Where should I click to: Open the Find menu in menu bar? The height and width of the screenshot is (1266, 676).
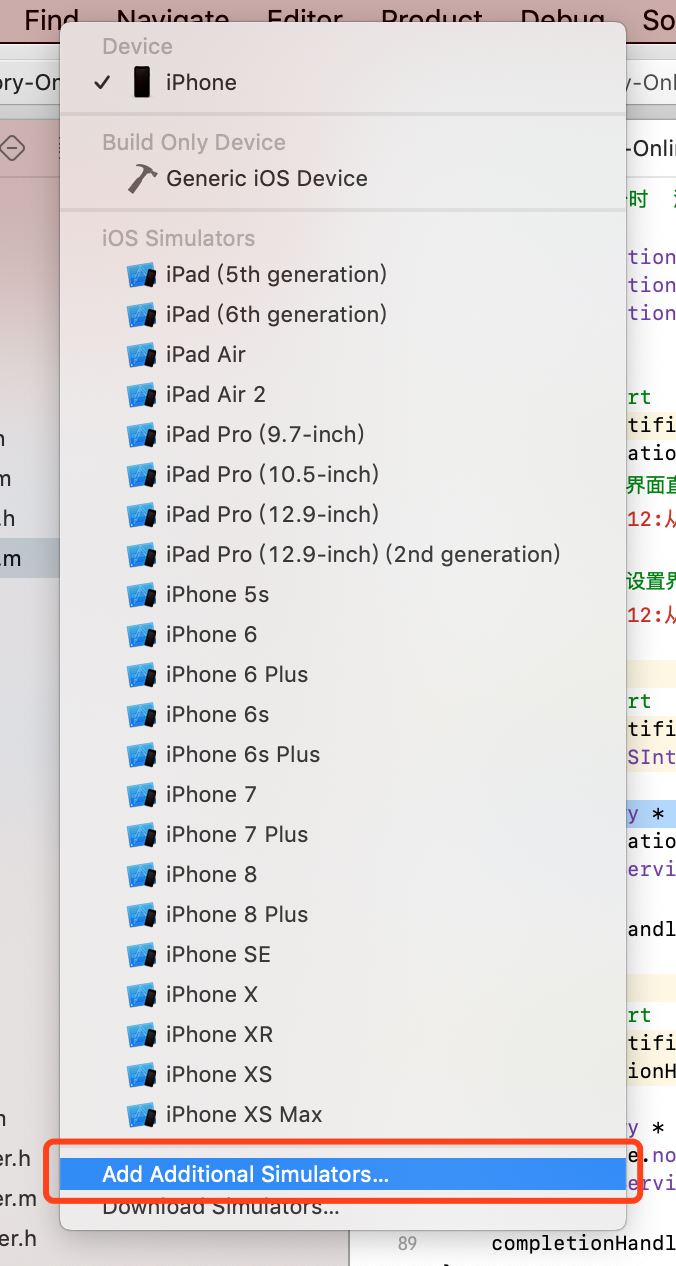[x=52, y=19]
